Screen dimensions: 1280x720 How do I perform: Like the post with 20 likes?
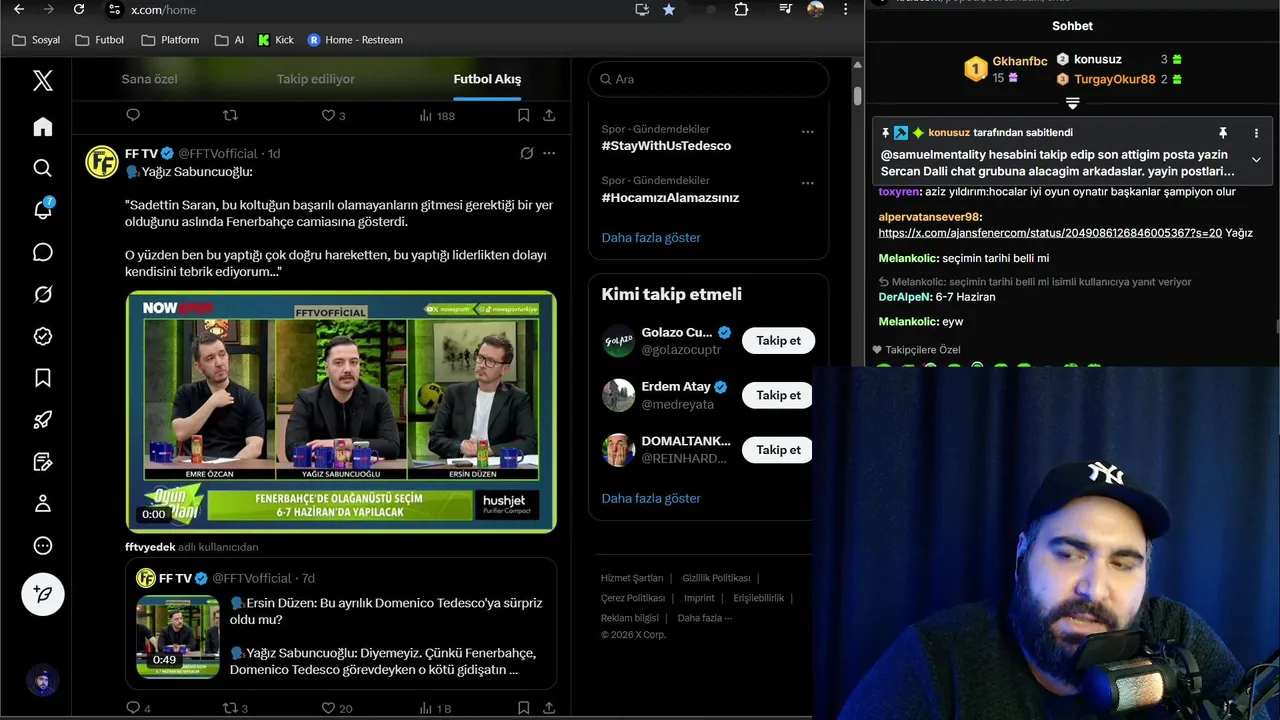(336, 708)
